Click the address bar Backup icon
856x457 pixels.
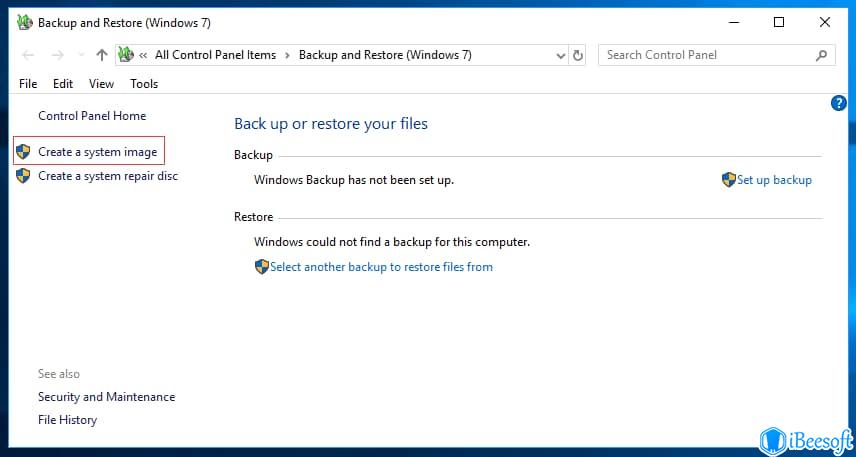126,55
